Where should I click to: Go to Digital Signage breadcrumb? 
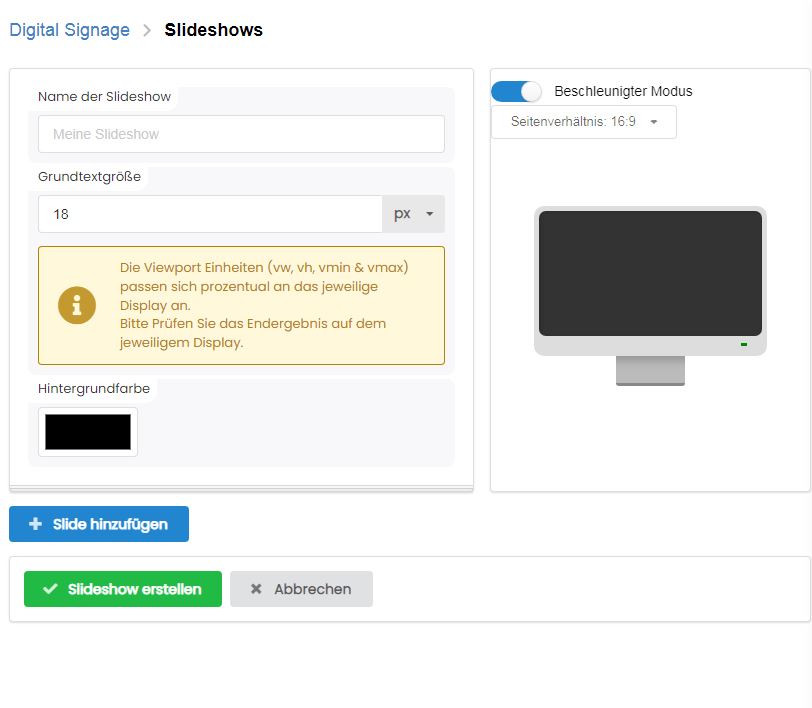click(69, 30)
